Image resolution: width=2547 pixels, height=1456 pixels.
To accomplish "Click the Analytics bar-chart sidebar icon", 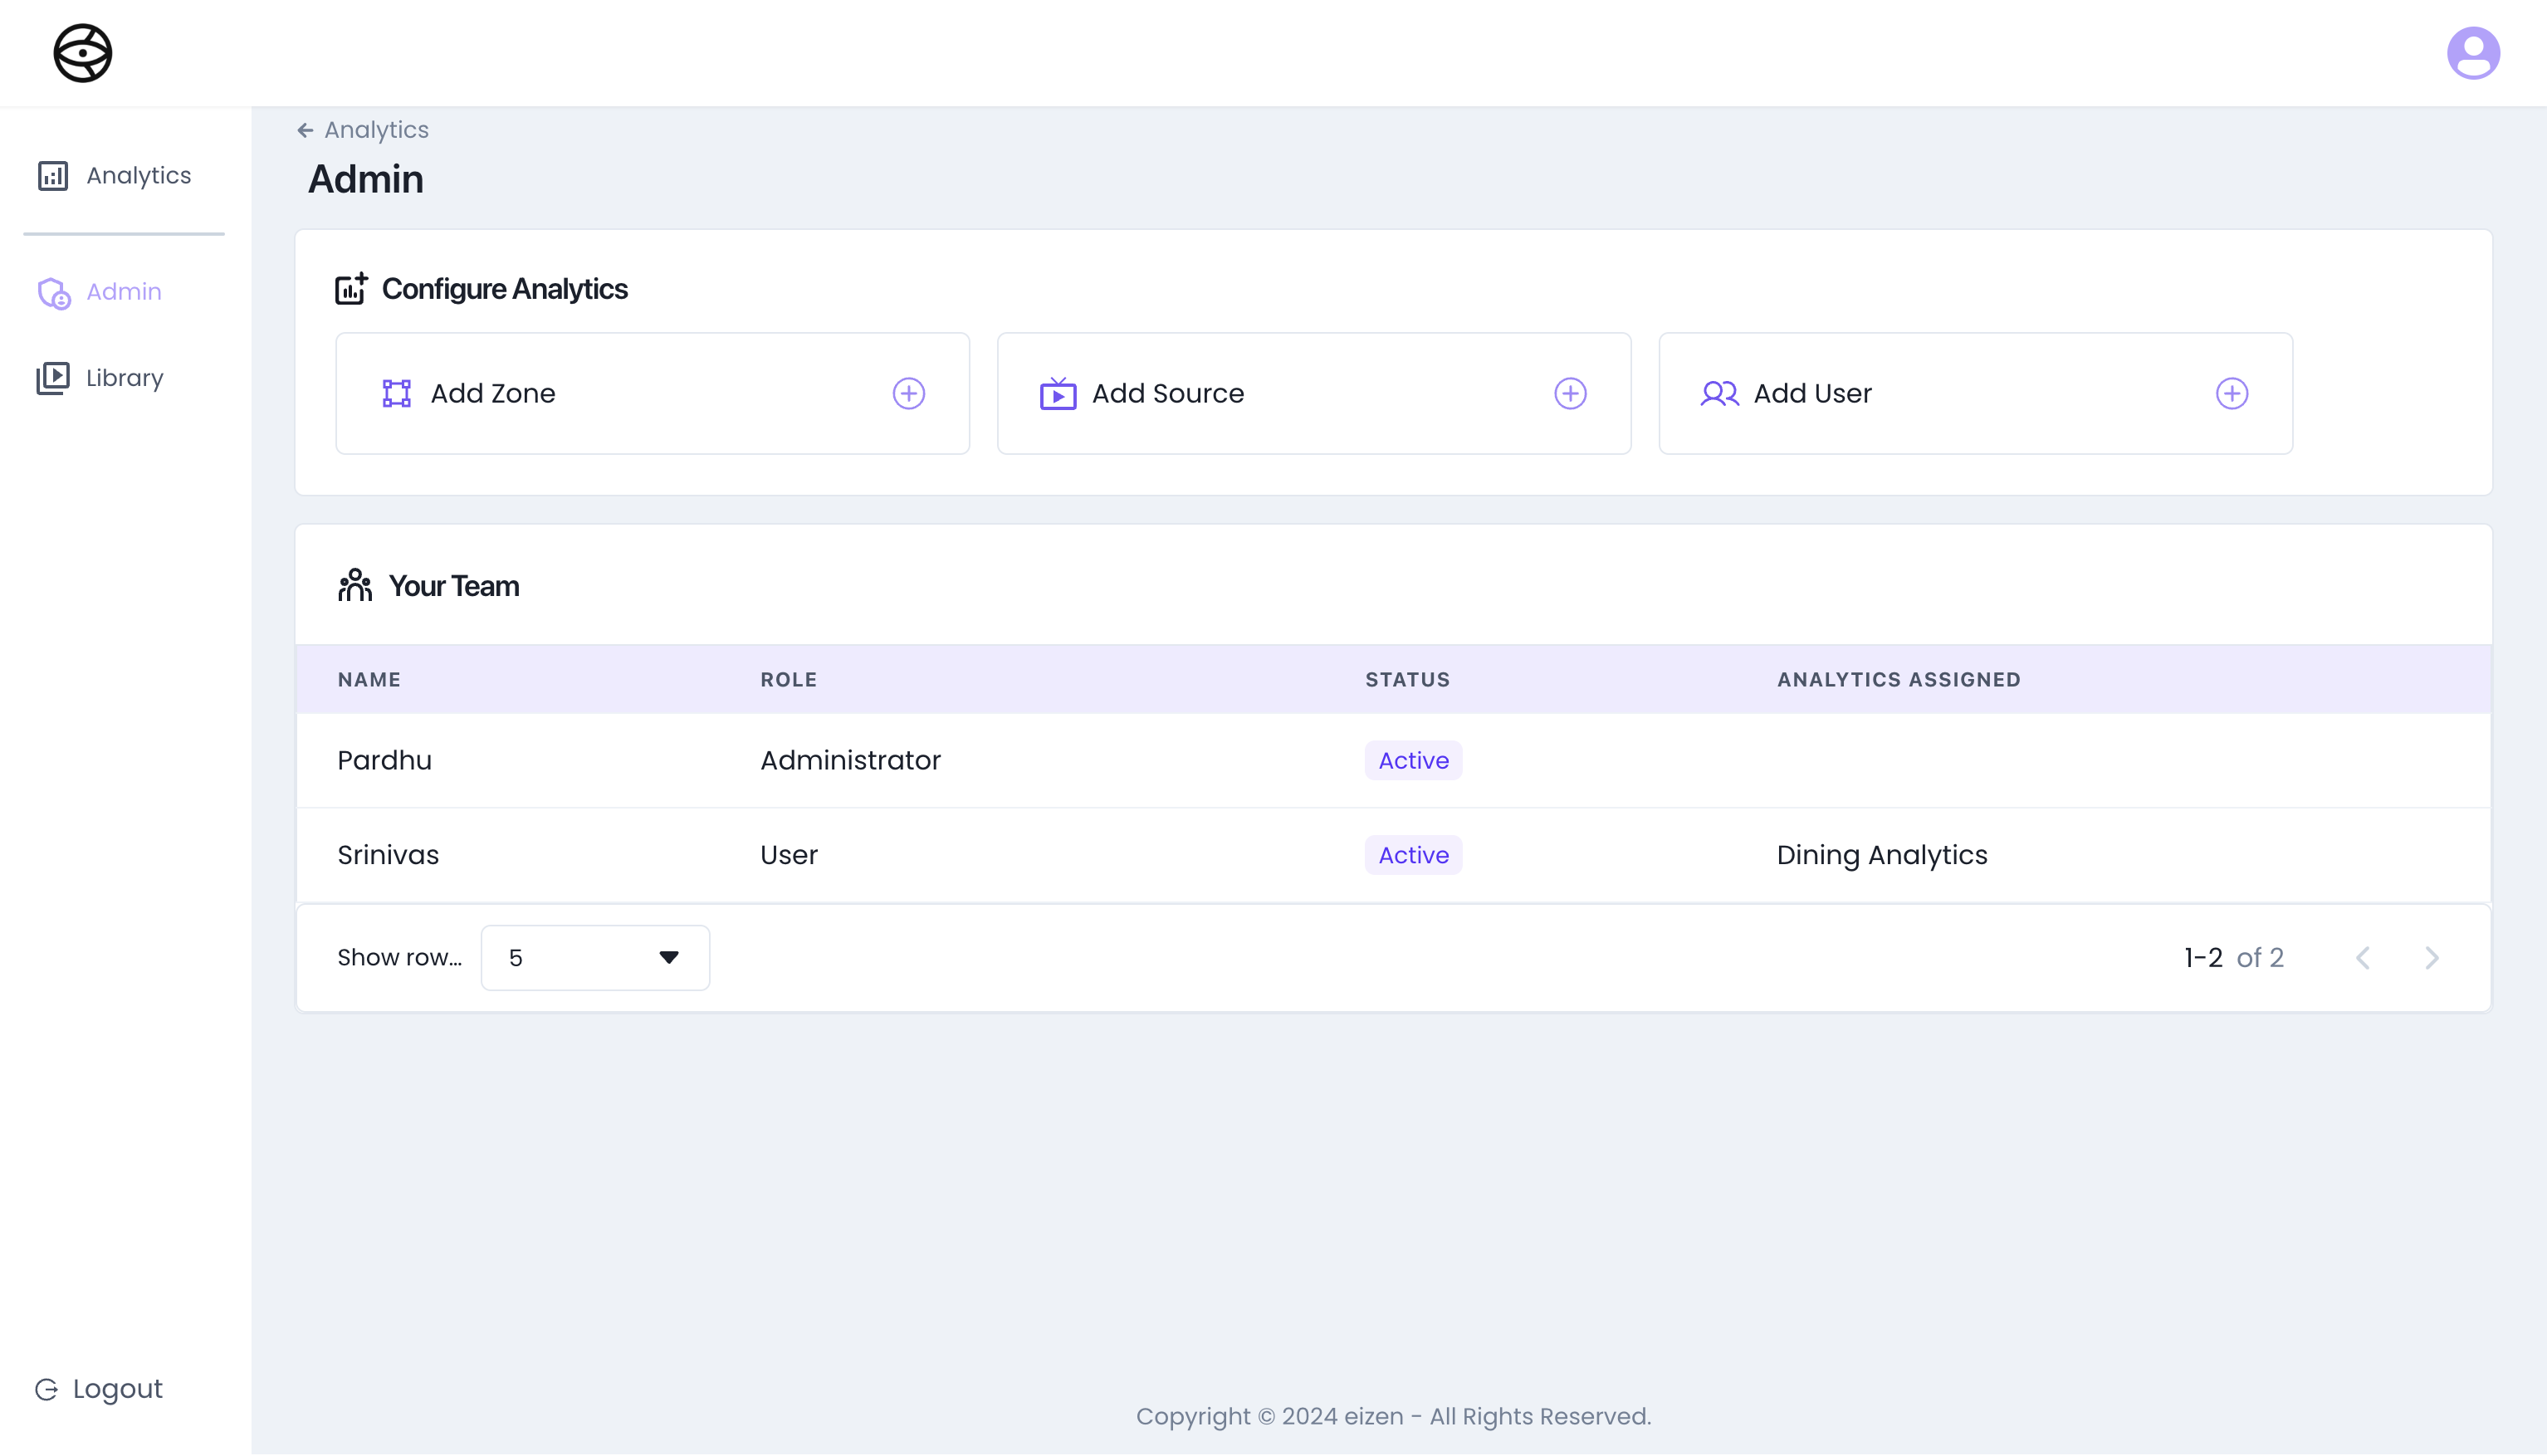I will pyautogui.click(x=53, y=176).
